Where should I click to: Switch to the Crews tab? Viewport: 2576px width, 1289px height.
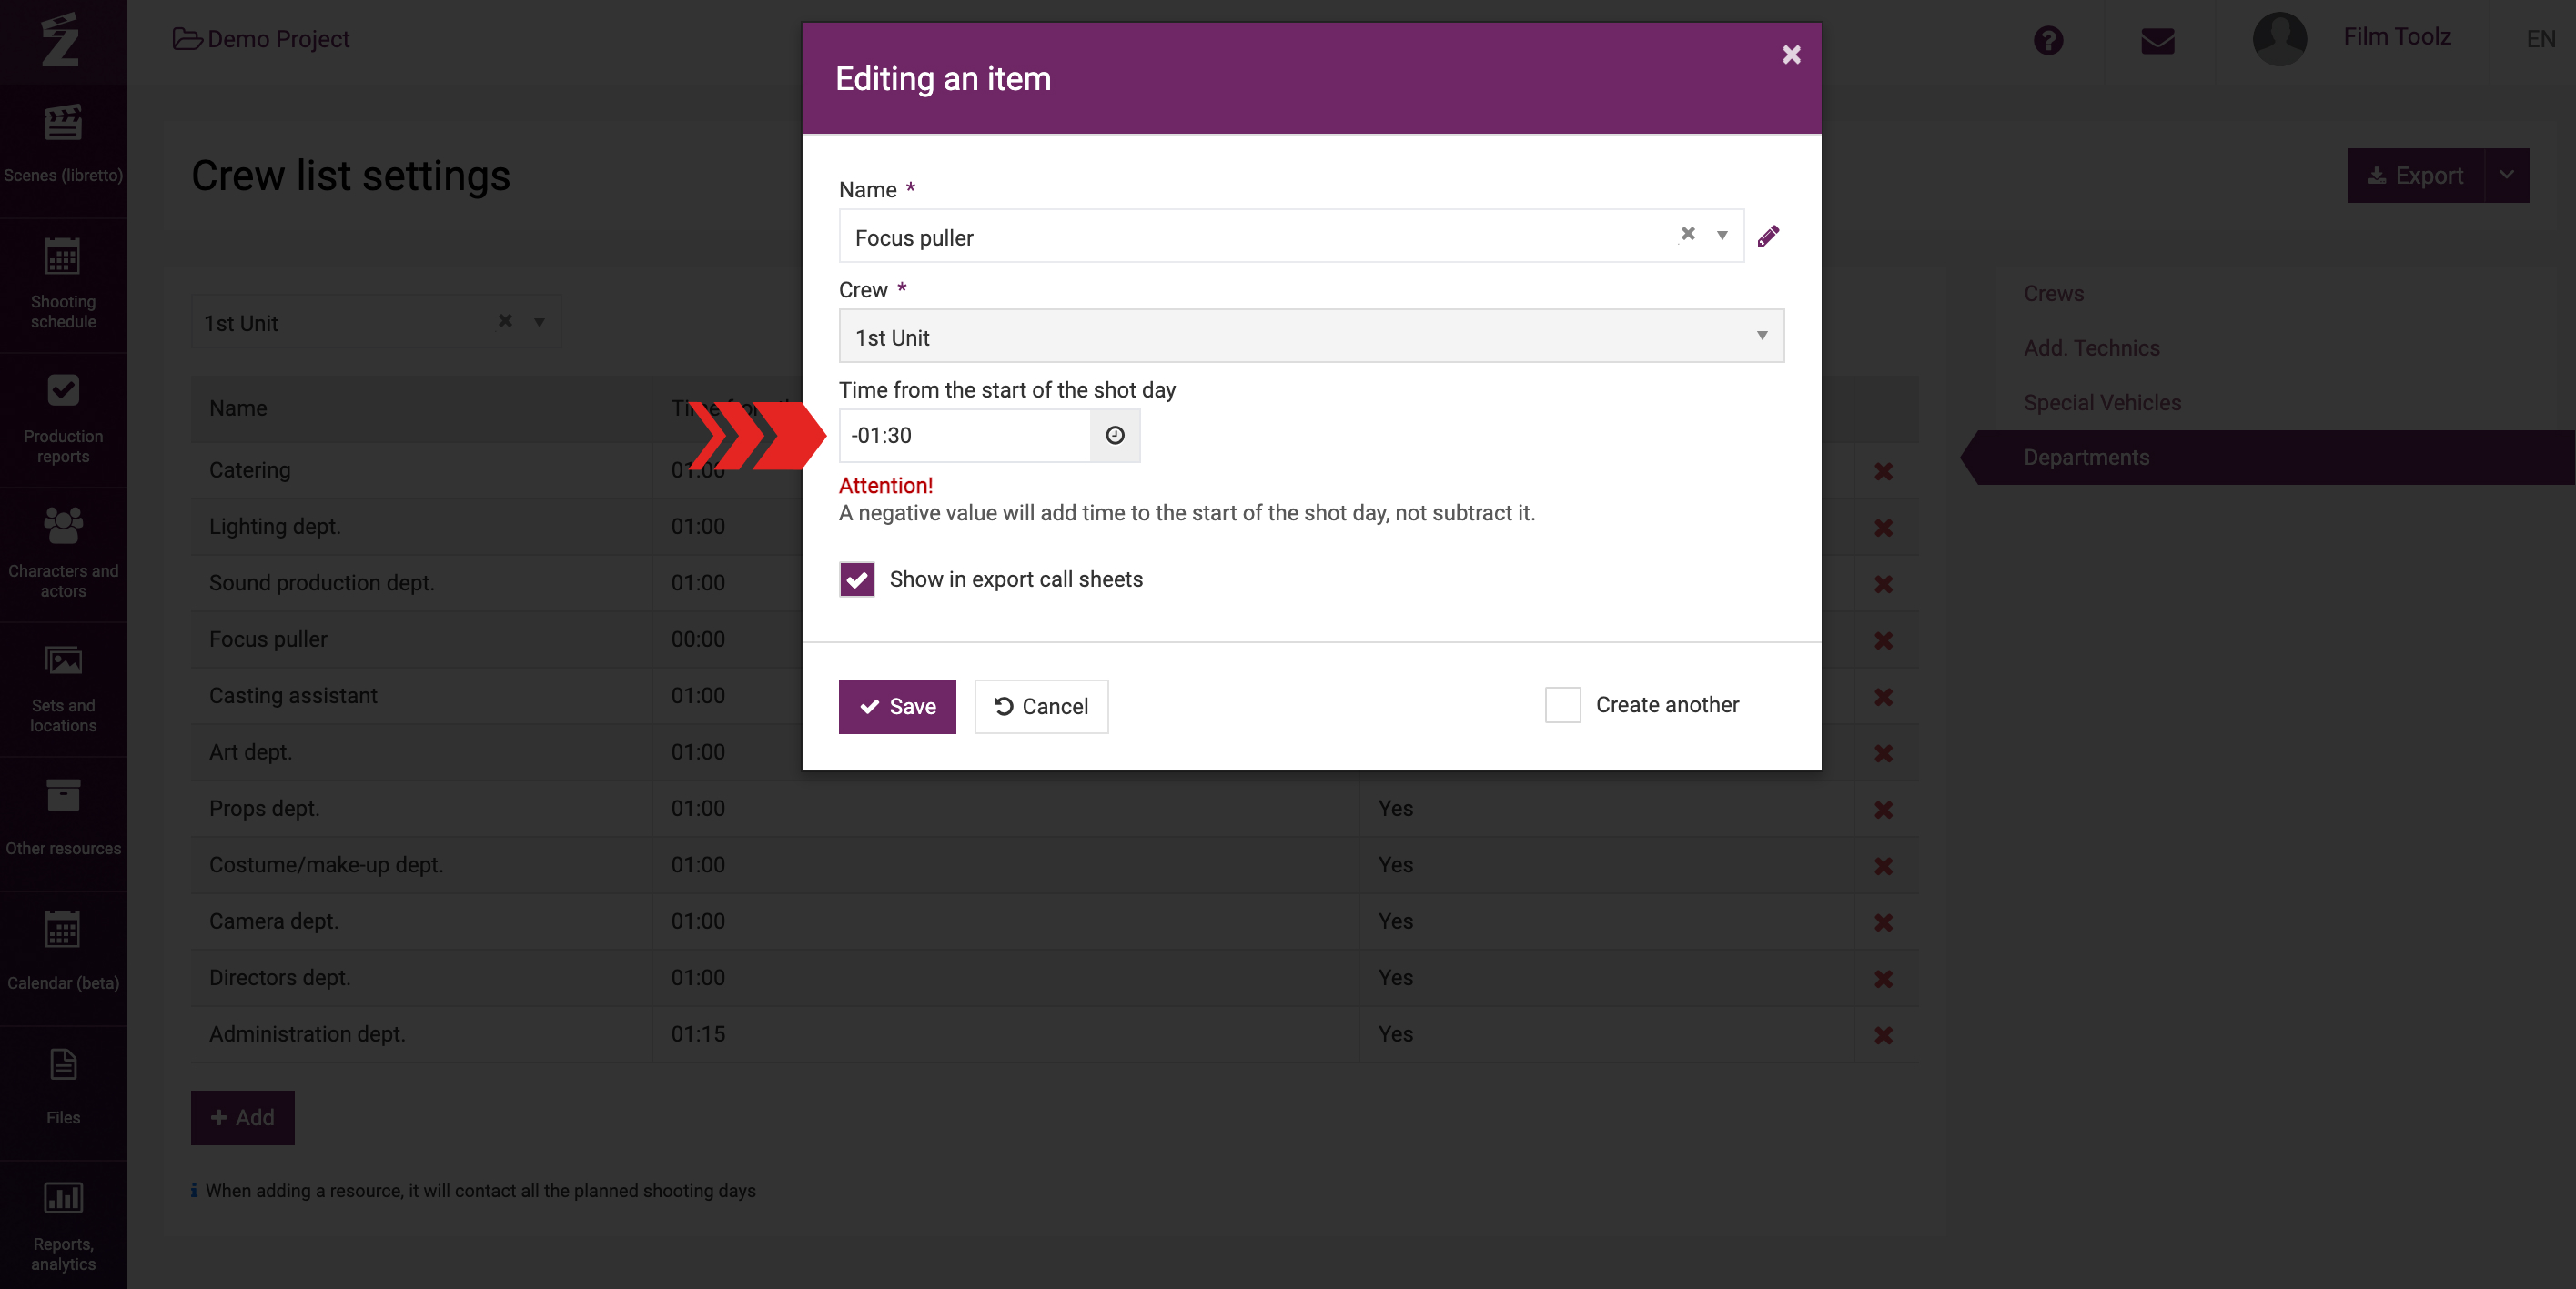tap(2053, 294)
